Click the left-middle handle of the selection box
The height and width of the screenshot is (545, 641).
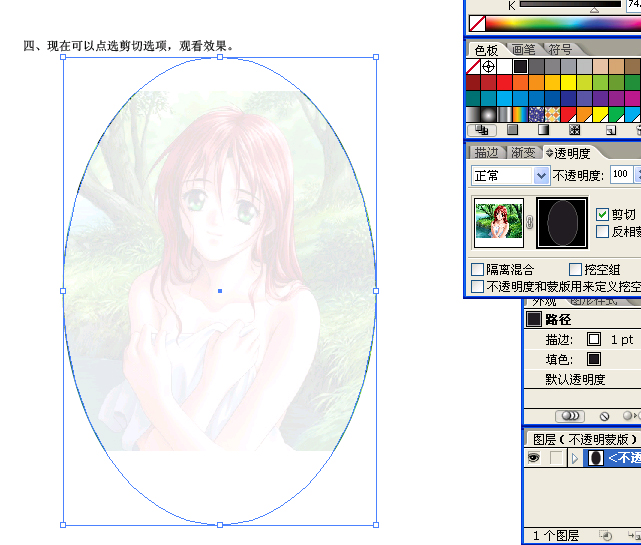click(63, 291)
